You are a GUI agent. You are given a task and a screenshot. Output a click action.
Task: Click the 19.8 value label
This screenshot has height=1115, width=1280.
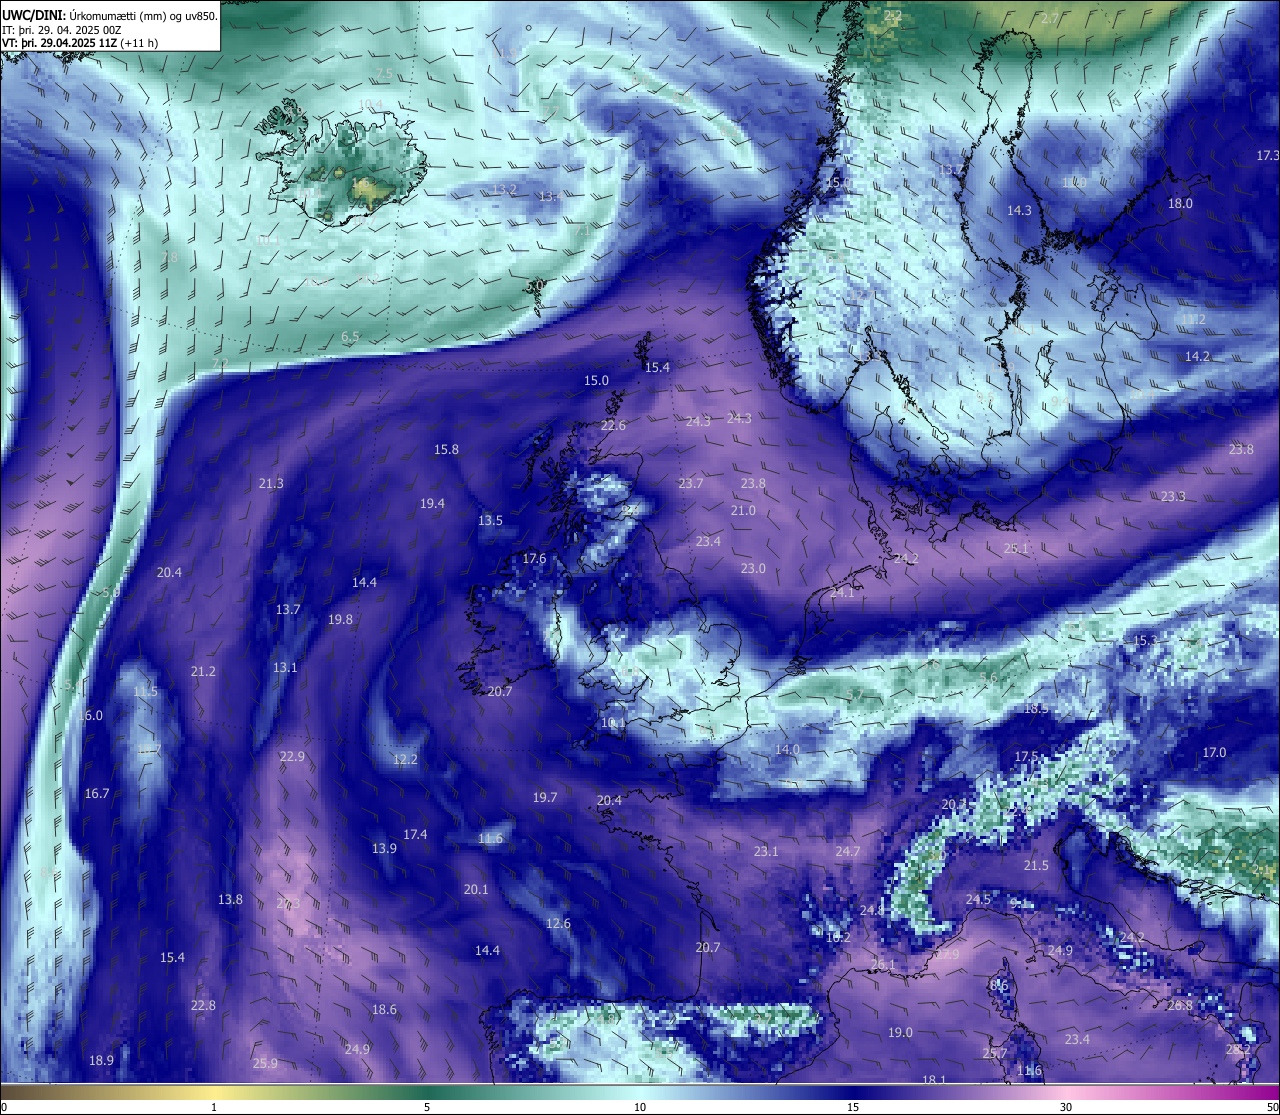340,619
